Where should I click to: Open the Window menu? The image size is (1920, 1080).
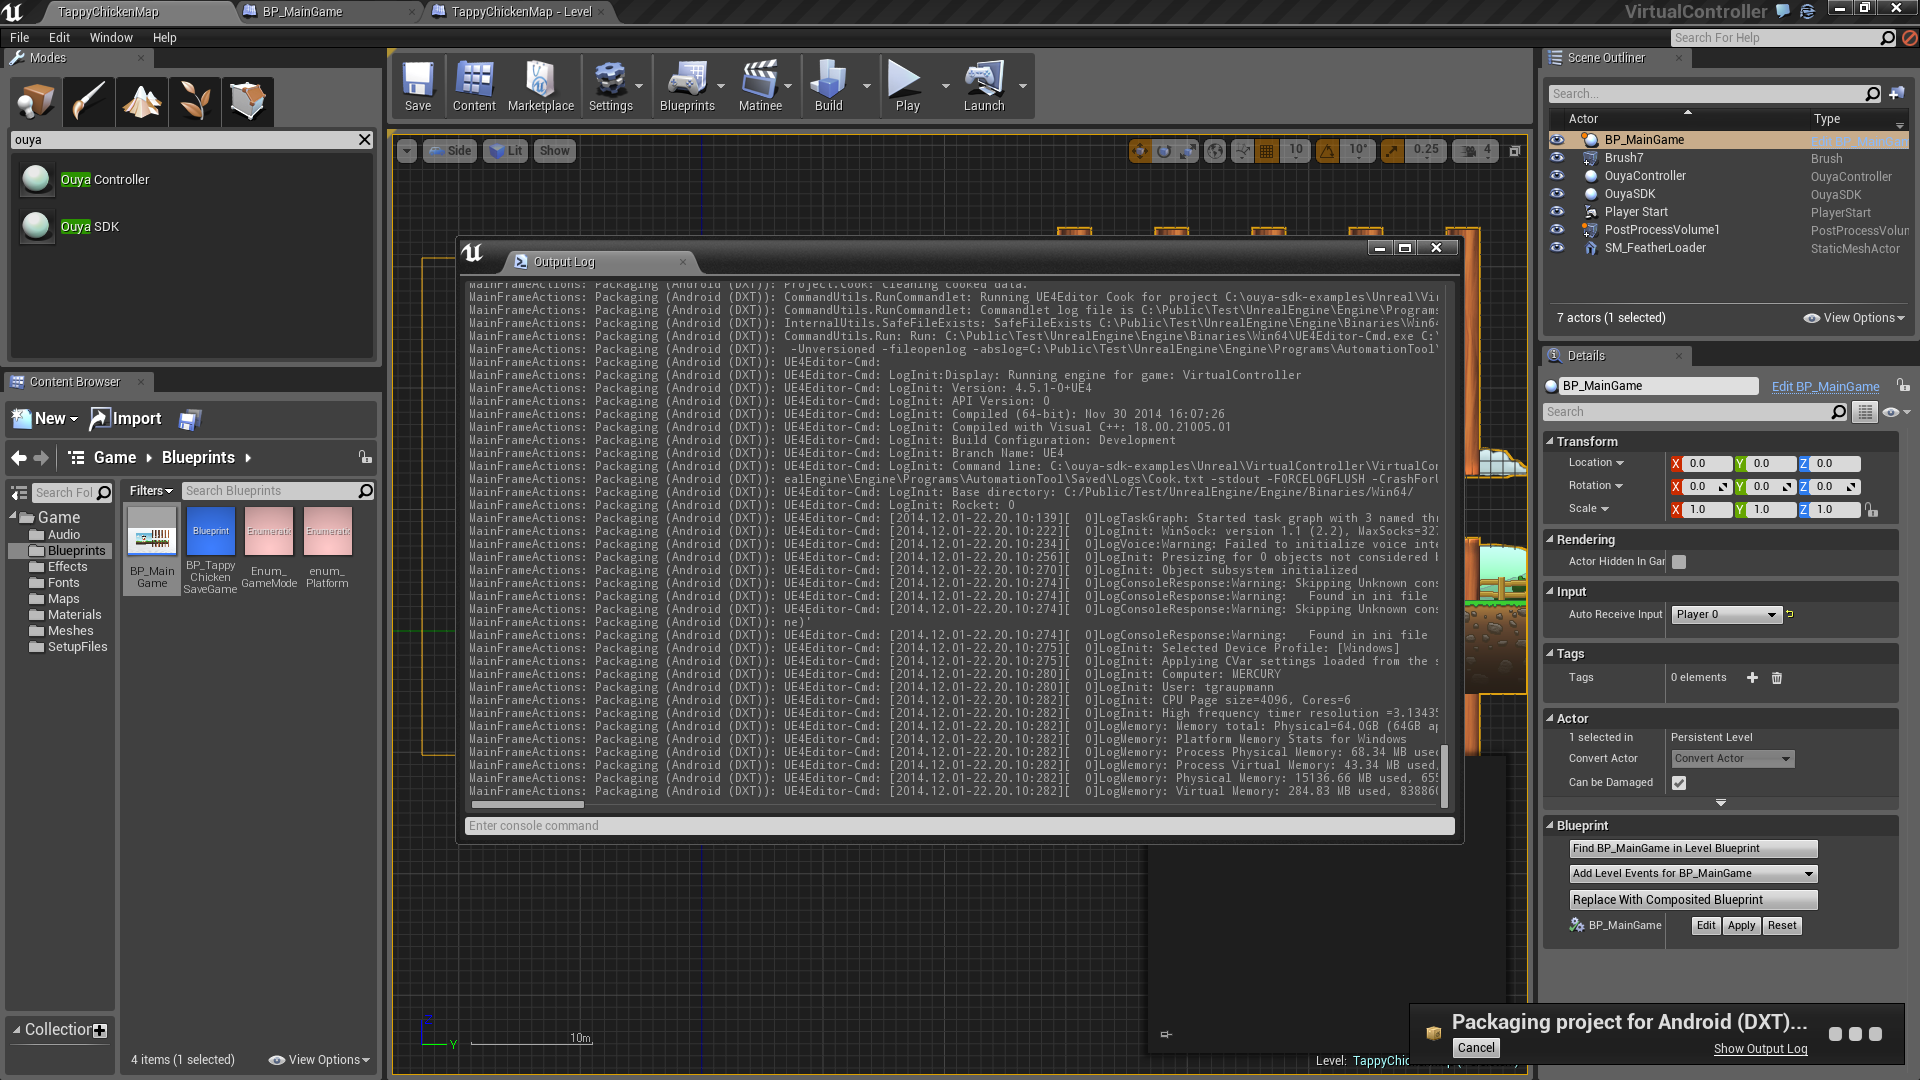110,38
